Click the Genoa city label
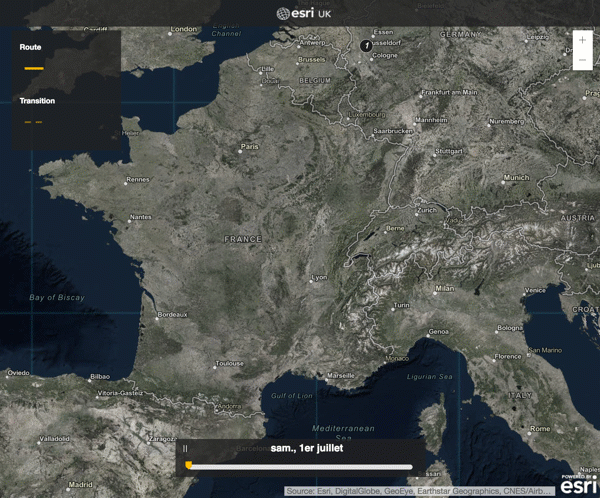This screenshot has height=498, width=600. pyautogui.click(x=439, y=332)
